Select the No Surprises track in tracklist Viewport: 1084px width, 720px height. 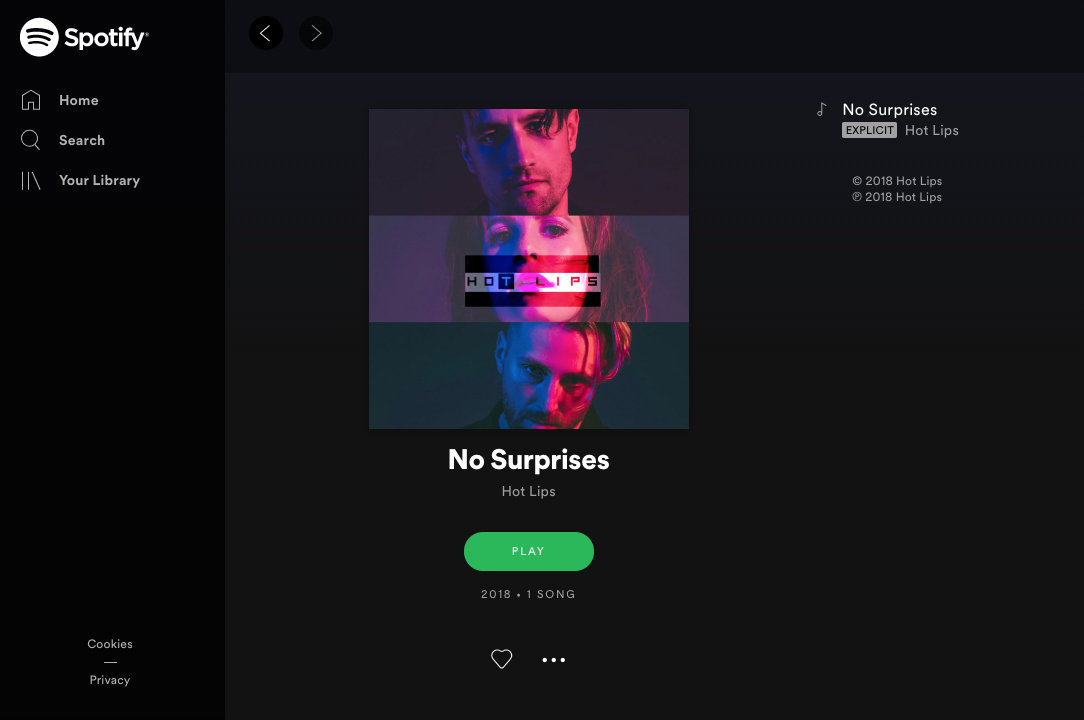[x=890, y=109]
